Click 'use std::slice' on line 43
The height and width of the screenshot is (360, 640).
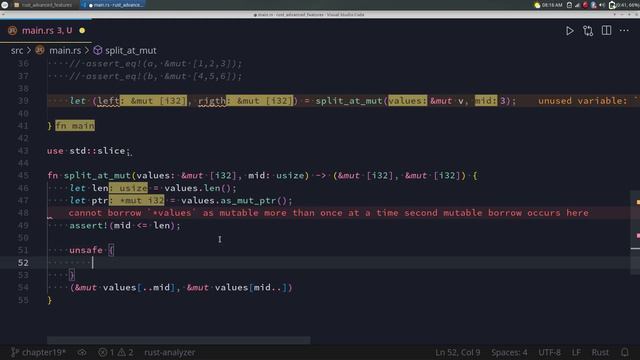(x=86, y=151)
